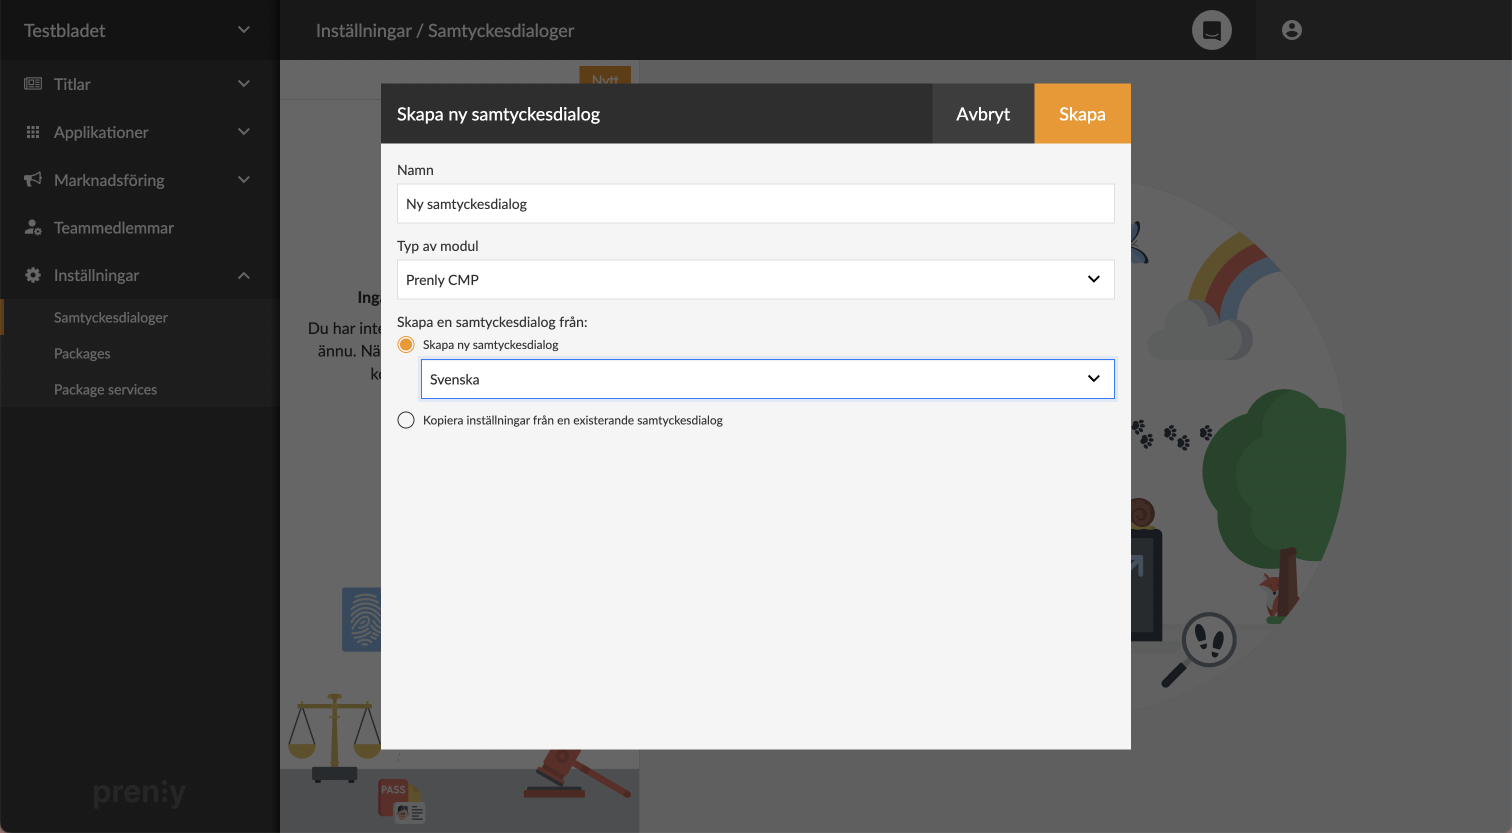Click the Inställningar gear icon
Image resolution: width=1512 pixels, height=833 pixels.
[33, 275]
